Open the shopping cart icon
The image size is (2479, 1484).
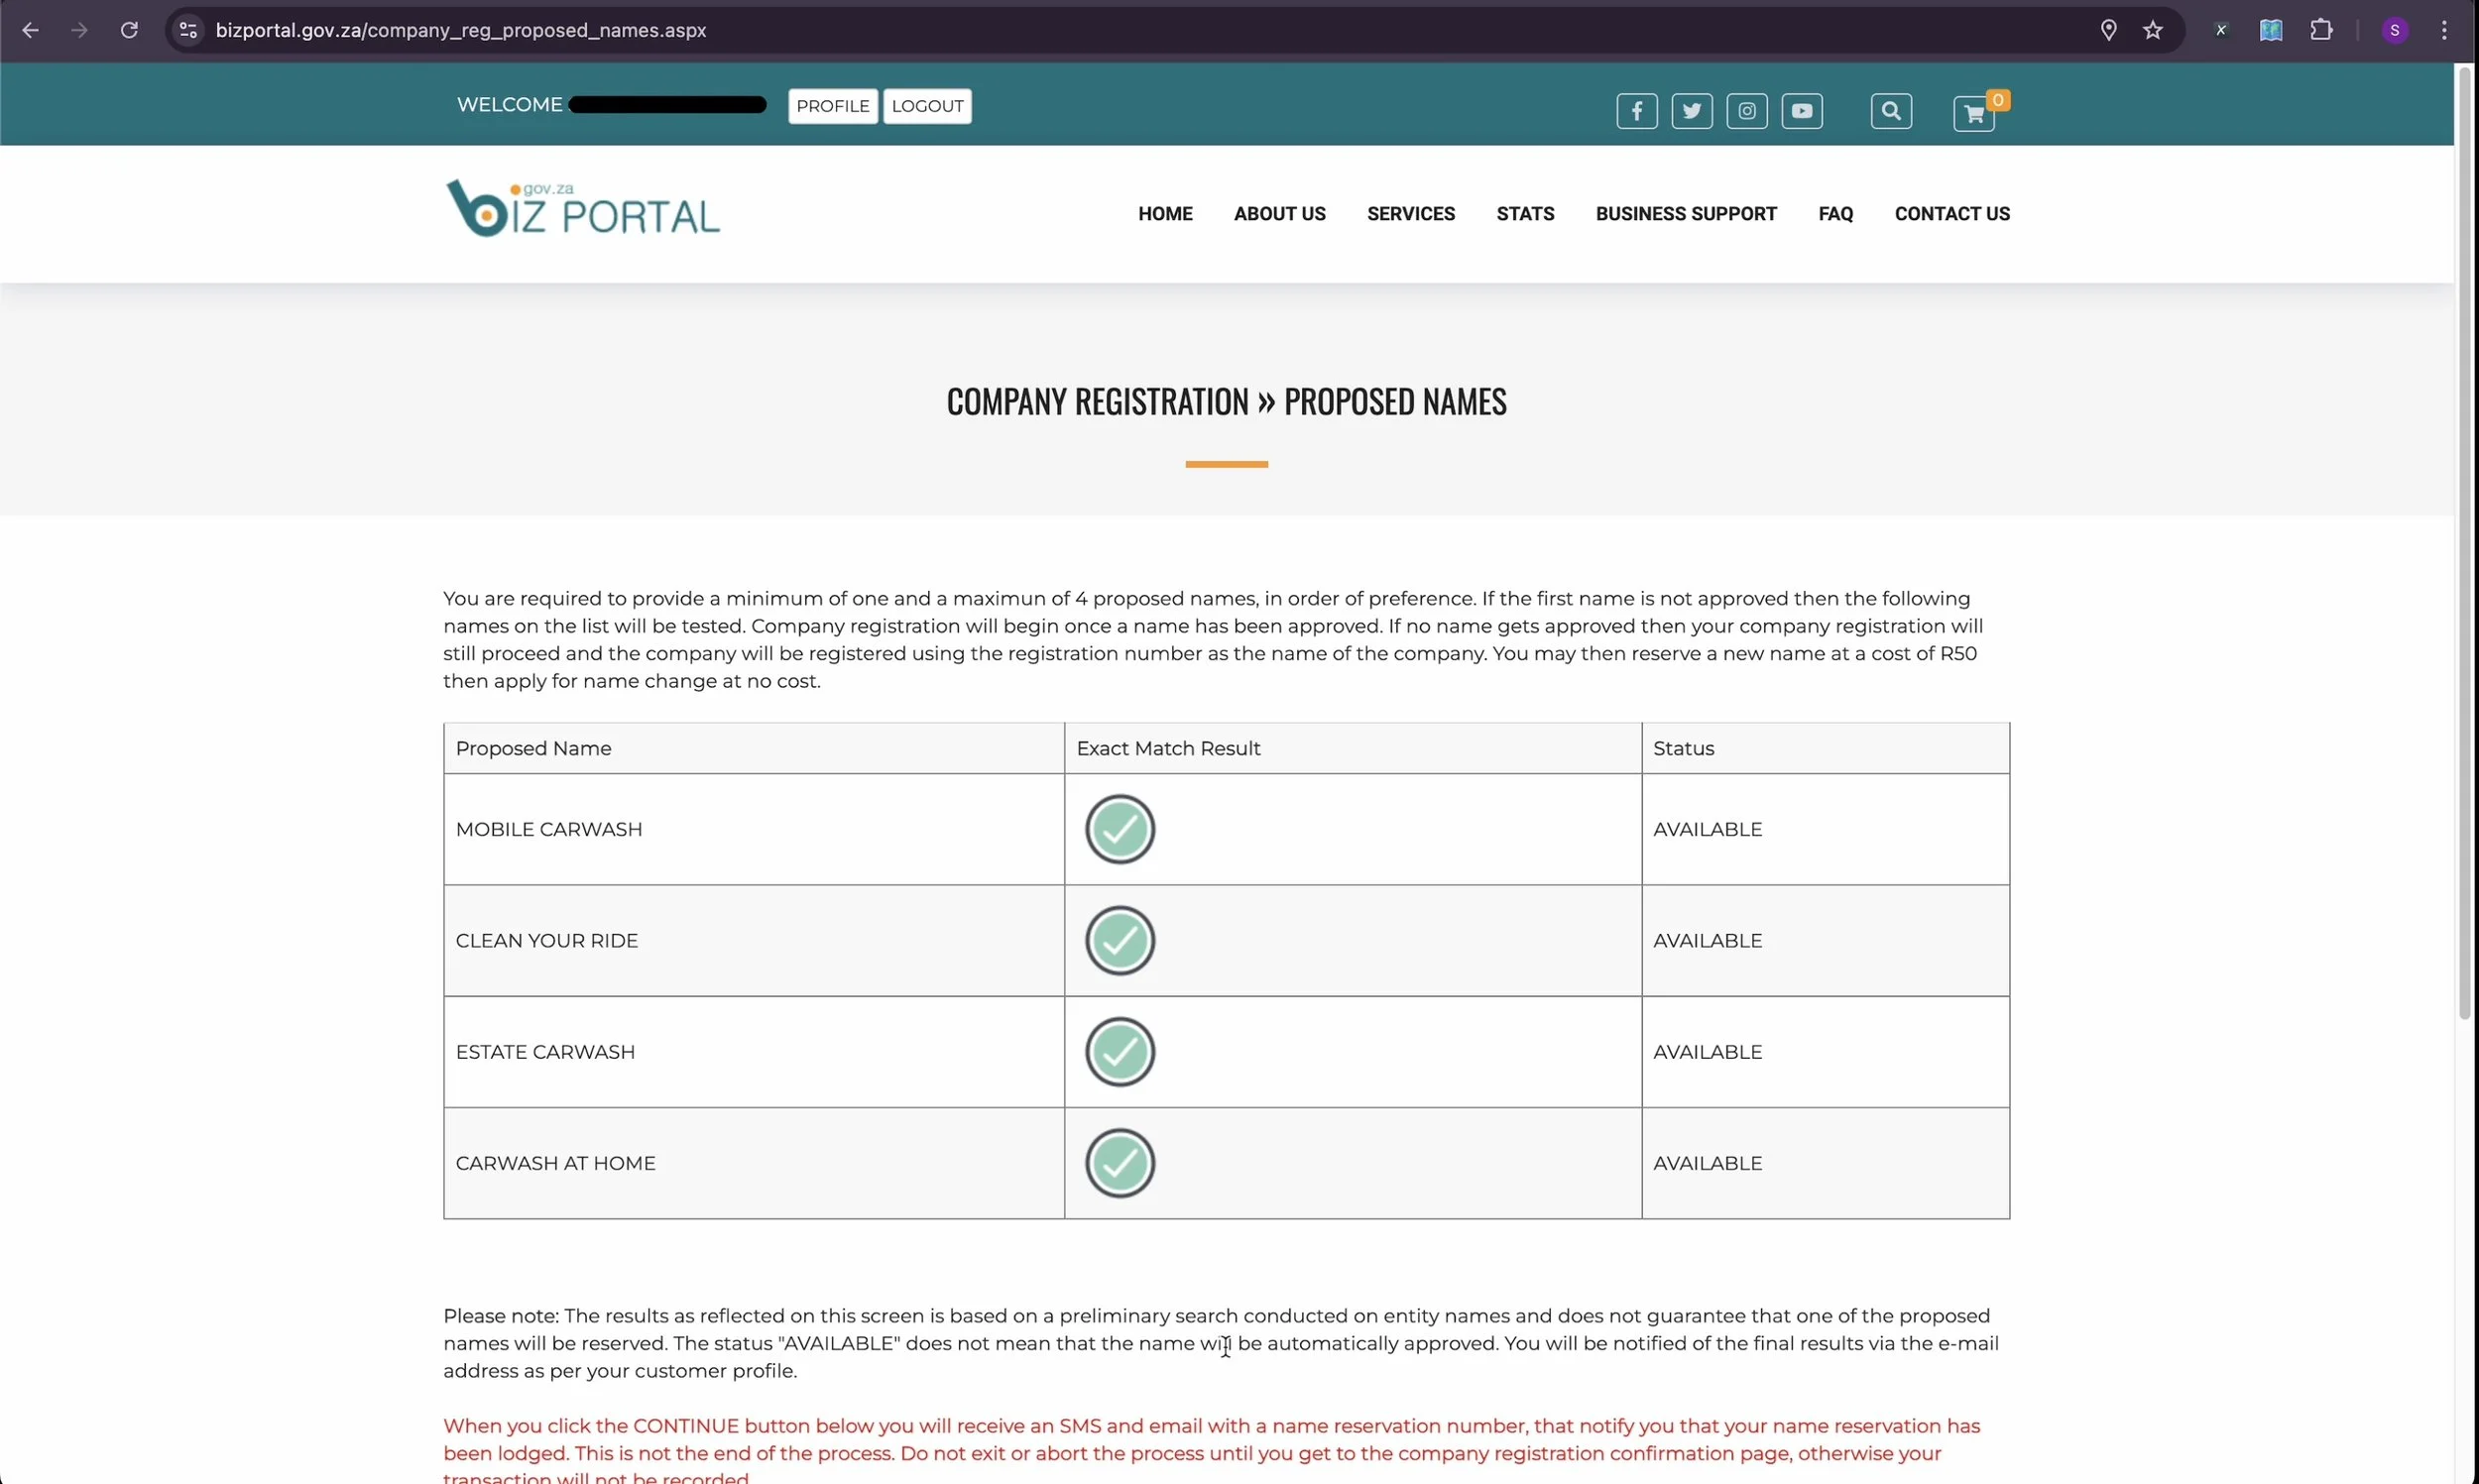point(1973,114)
